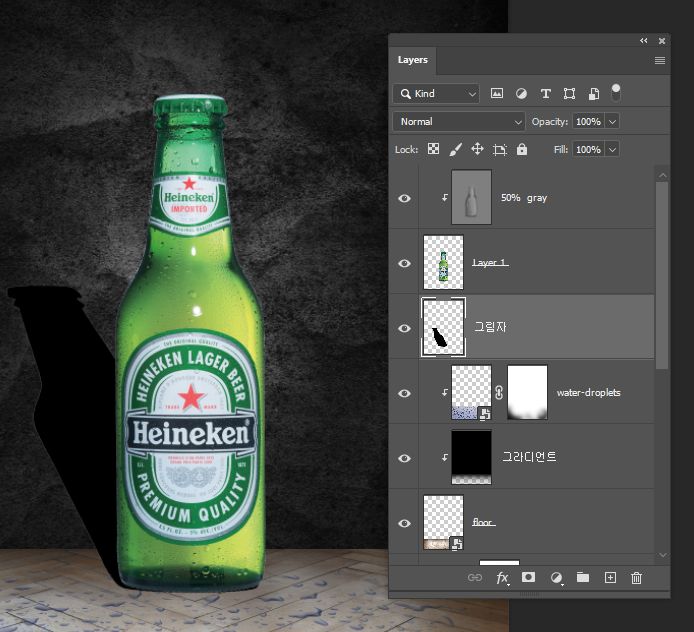Click scroll down arrow in layers list
Screen dimensions: 694x632
(663, 555)
